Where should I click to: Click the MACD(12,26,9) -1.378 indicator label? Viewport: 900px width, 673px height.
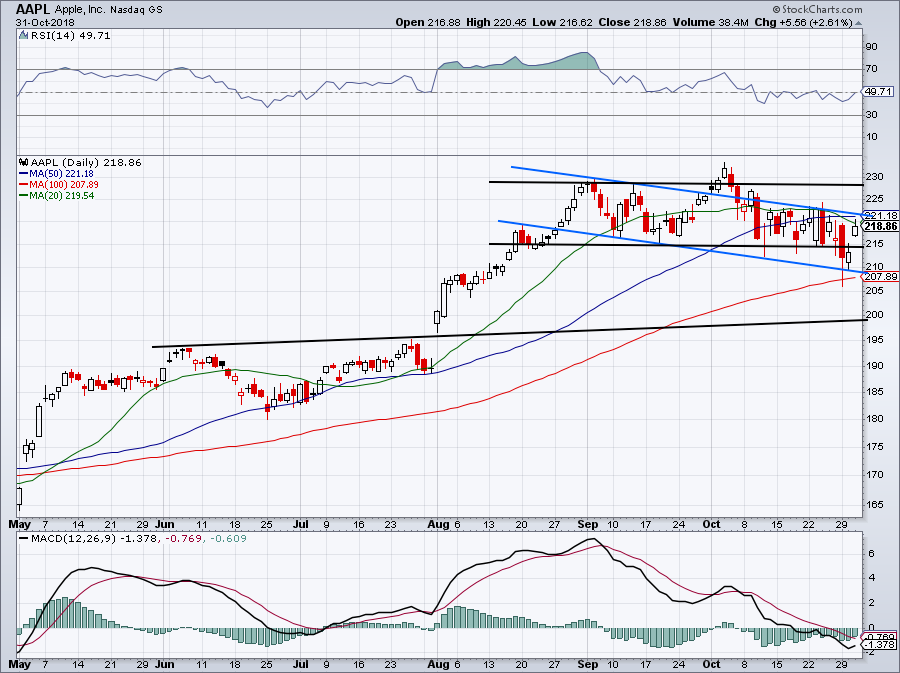pos(95,539)
